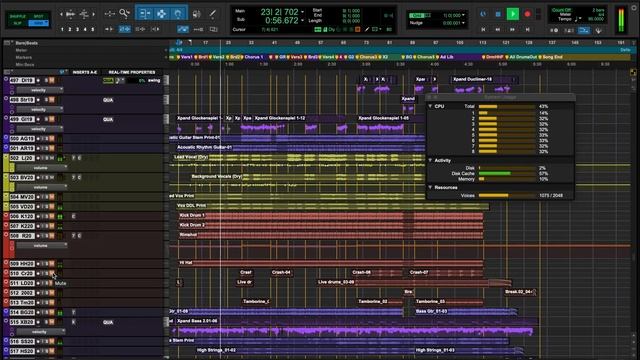Enable Slip edit mode

click(x=18, y=23)
